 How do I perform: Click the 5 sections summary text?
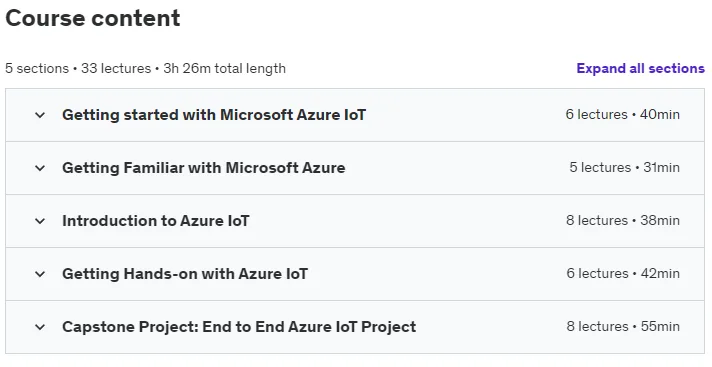(37, 69)
